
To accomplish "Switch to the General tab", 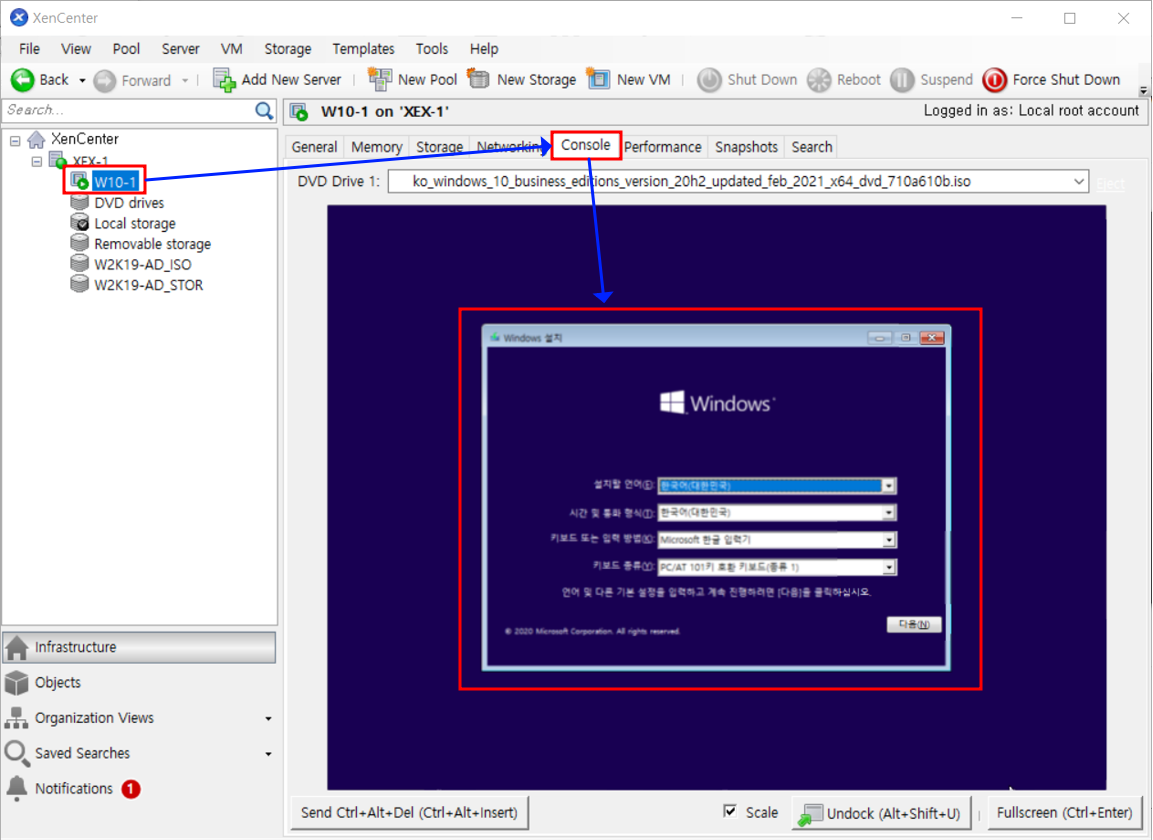I will (x=314, y=147).
